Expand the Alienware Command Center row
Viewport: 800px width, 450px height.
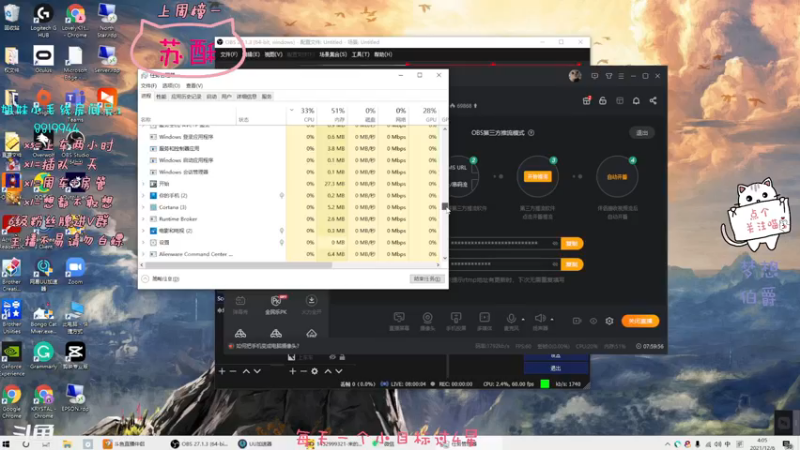[x=143, y=254]
